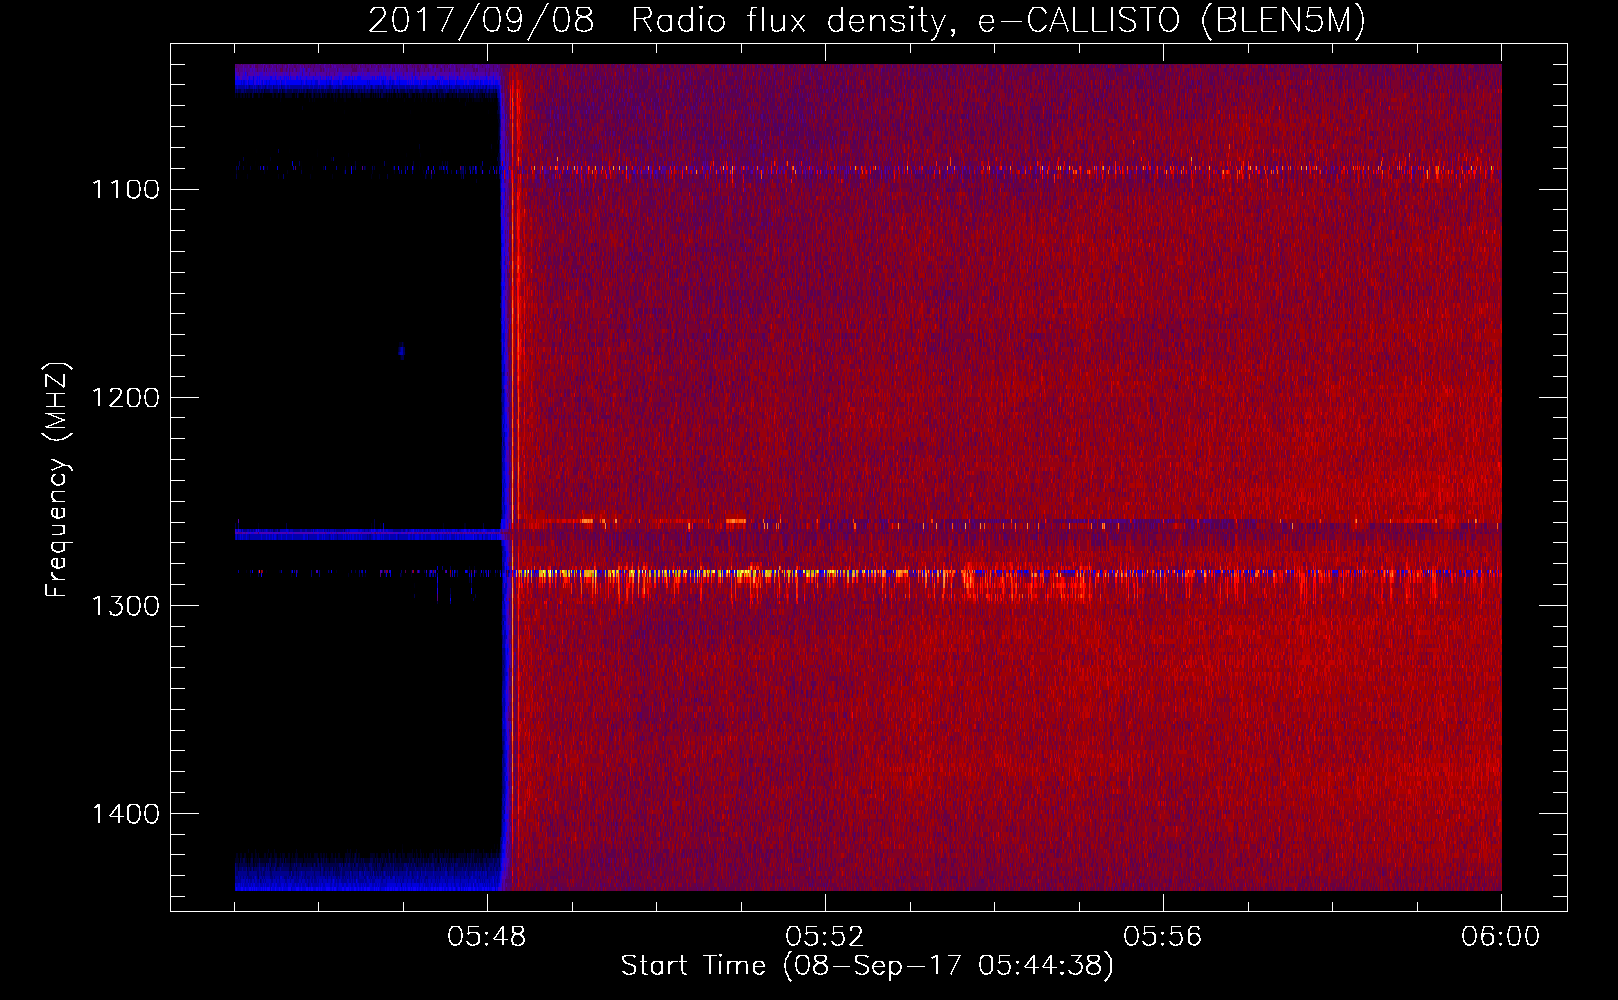Click the '05:52' time axis label
1618x1000 pixels.
pos(825,937)
